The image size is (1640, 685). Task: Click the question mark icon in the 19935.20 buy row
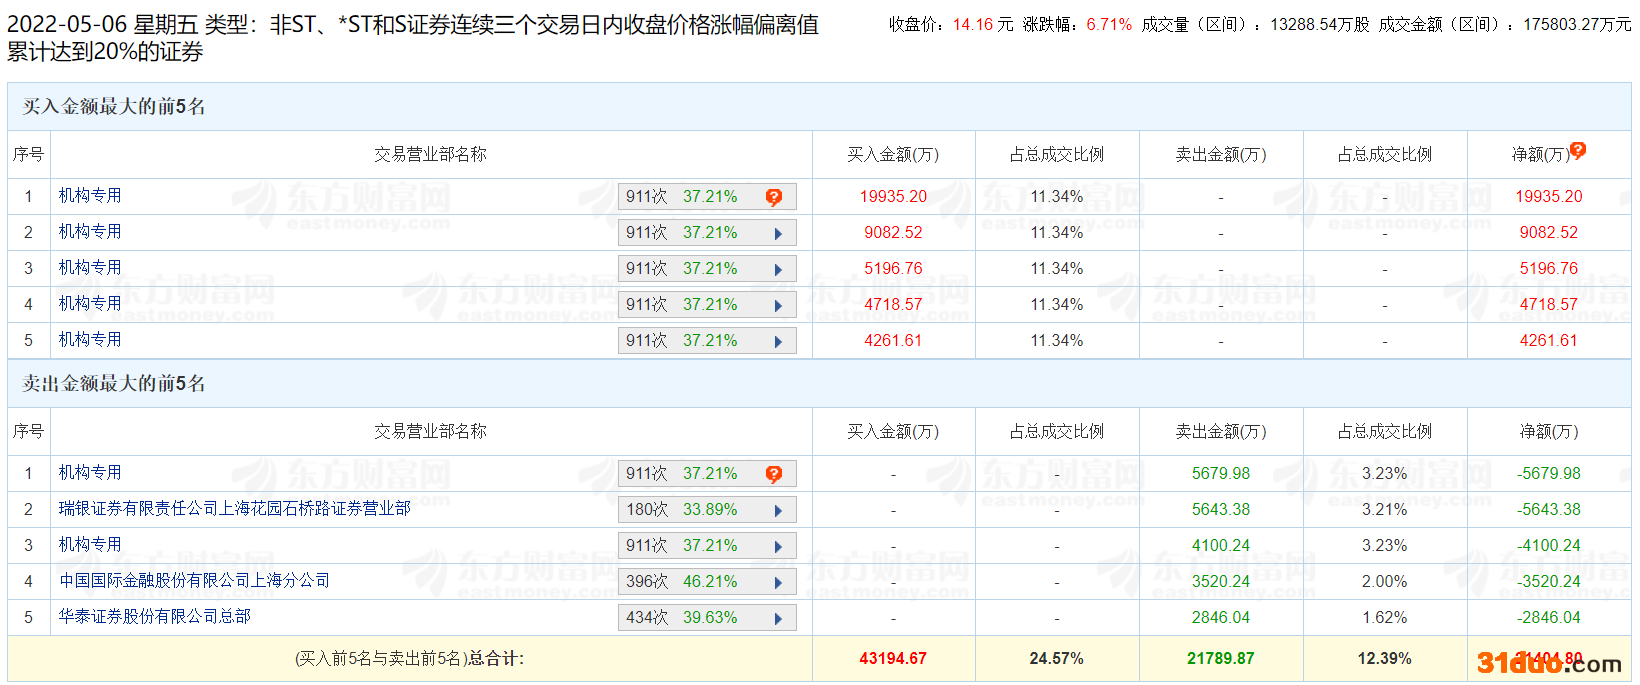coord(773,197)
